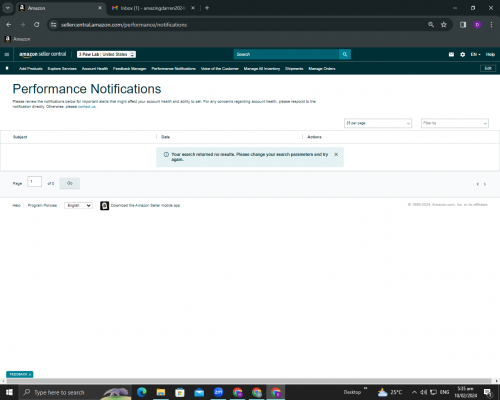Viewport: 500px width, 400px height.
Task: Click the horizontal scrollbar at page bottom
Action: click(x=249, y=381)
